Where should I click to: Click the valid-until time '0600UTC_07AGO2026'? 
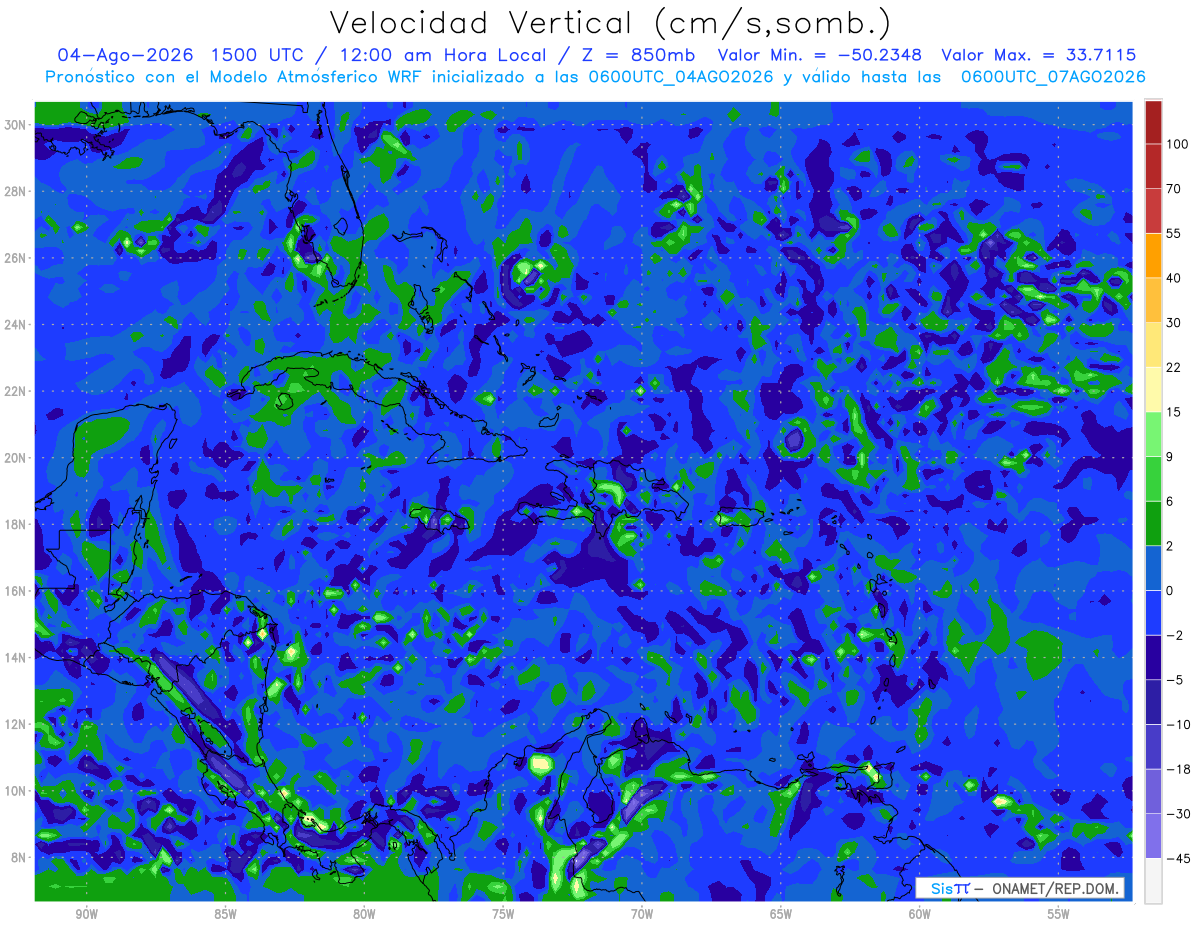click(1053, 77)
